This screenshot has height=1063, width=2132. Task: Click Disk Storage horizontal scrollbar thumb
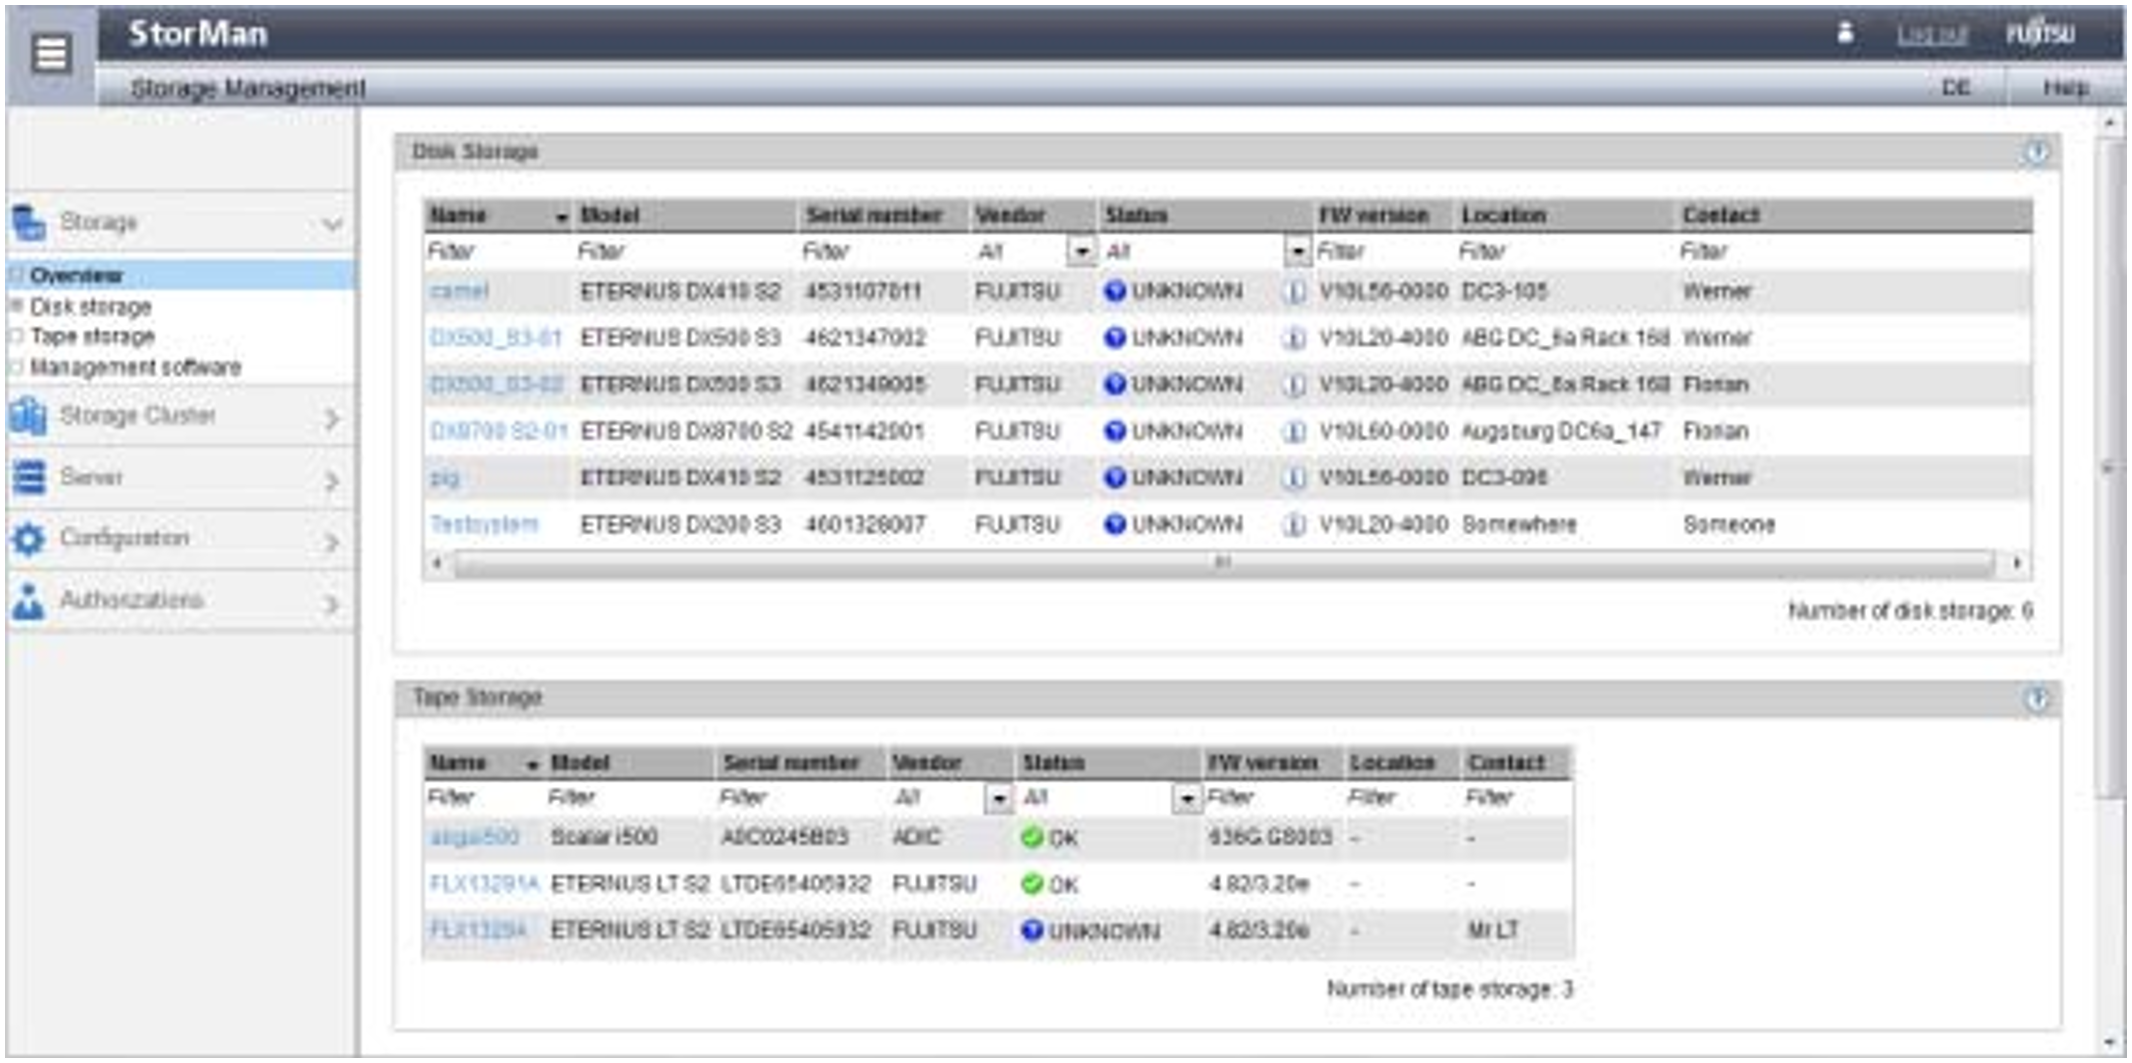tap(1222, 563)
